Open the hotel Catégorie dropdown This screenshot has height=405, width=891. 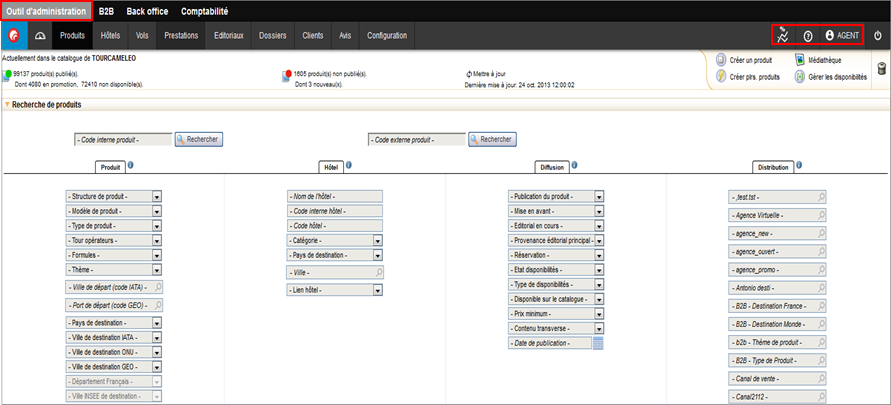coord(377,241)
